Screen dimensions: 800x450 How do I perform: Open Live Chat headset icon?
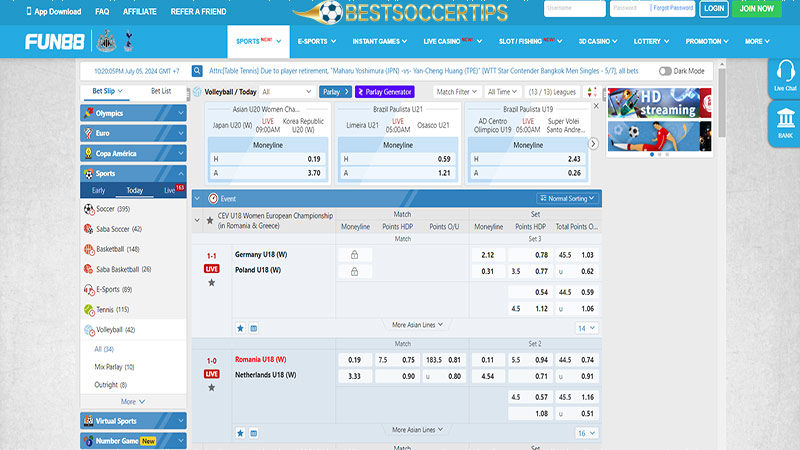785,71
